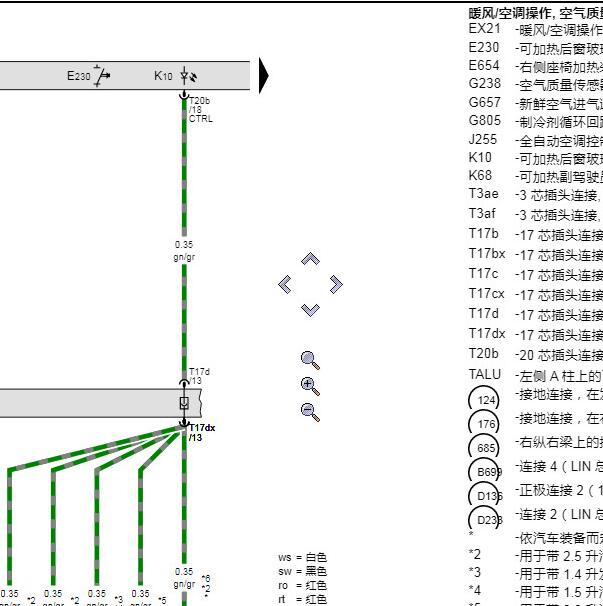
Task: Select the G657 legend entry
Action: (536, 103)
